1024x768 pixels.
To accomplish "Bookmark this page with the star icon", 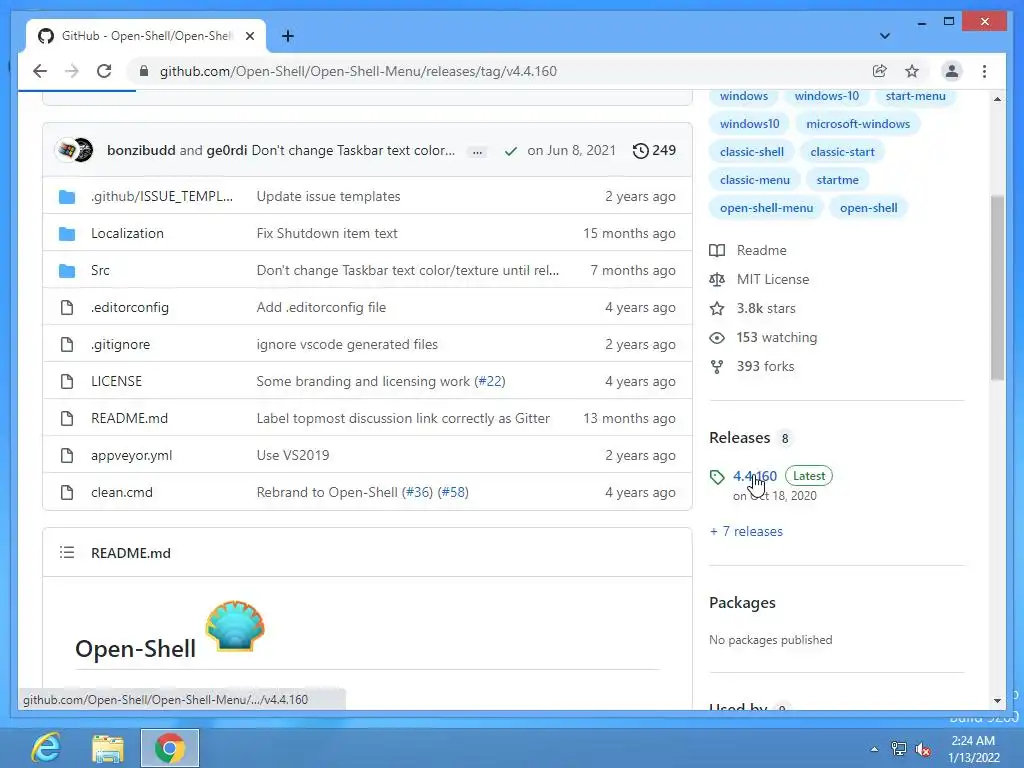I will coord(912,71).
